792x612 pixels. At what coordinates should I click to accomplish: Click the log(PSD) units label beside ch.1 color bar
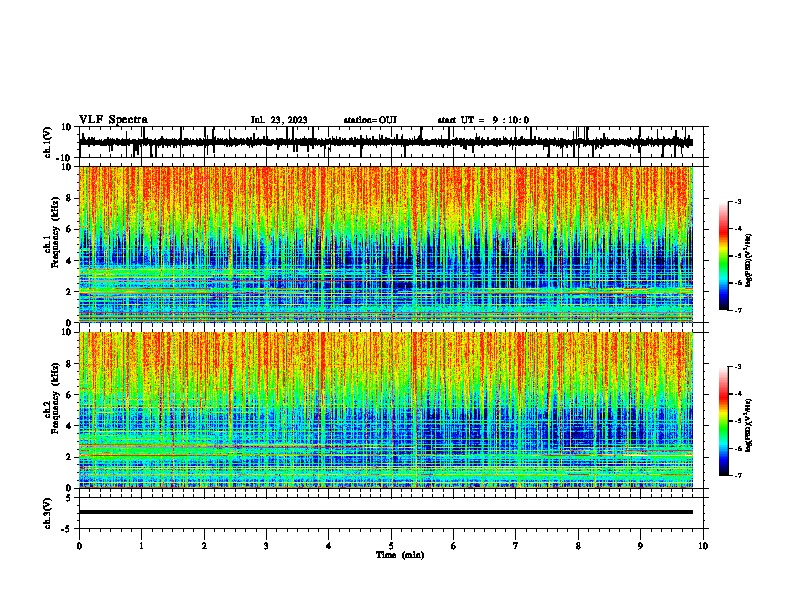tap(749, 260)
